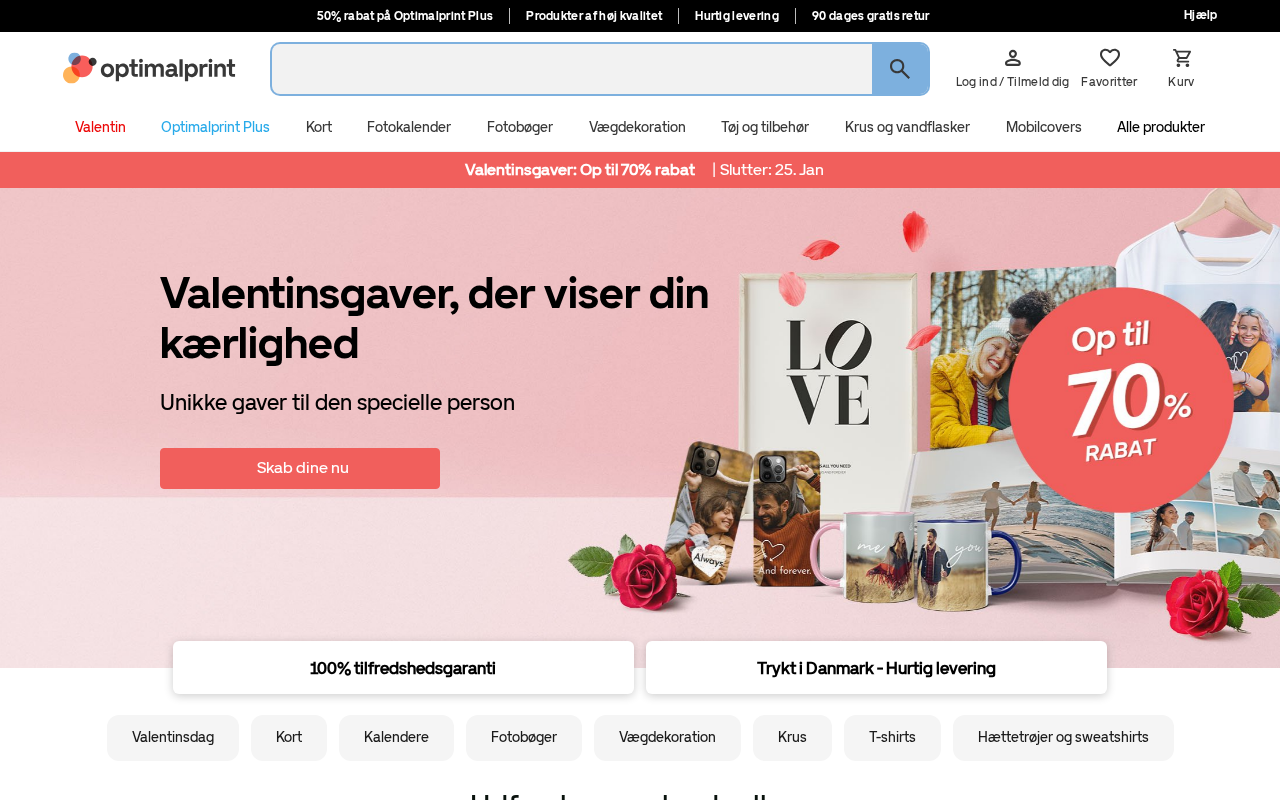
Task: Click the Kurv label
Action: [1181, 82]
